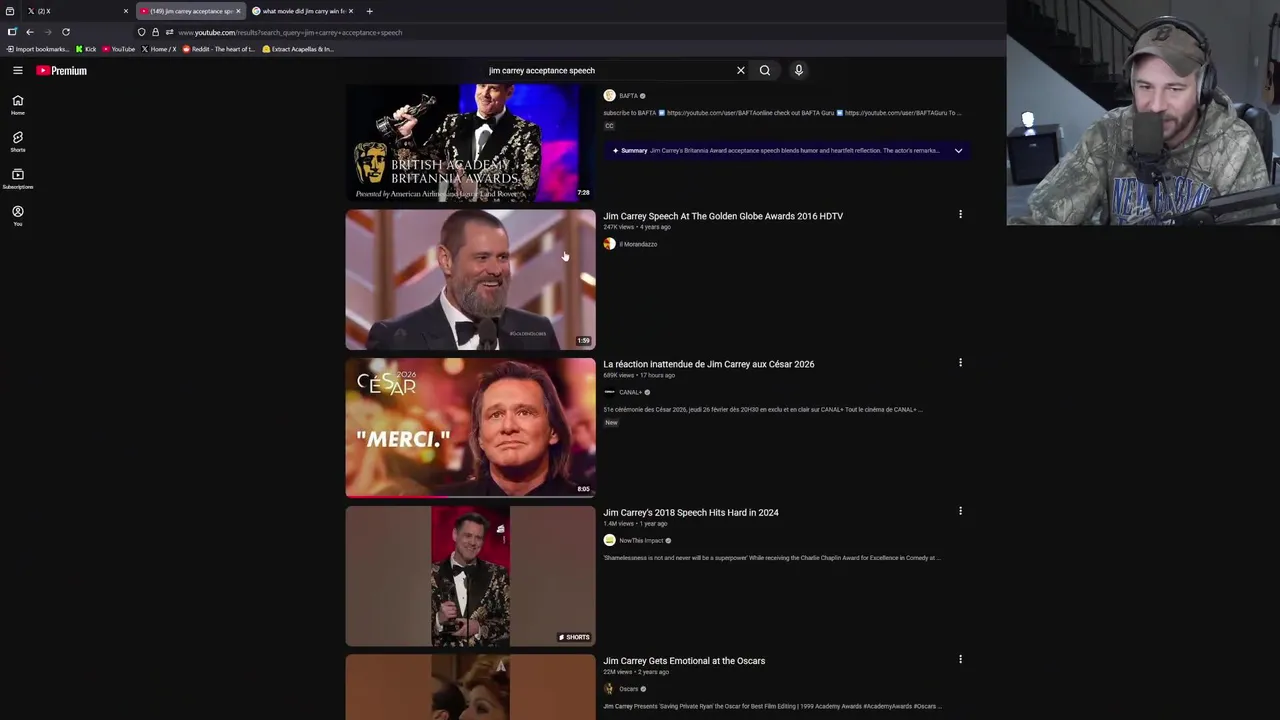Click the magnifier search button
Viewport: 1280px width, 720px height.
pos(765,70)
